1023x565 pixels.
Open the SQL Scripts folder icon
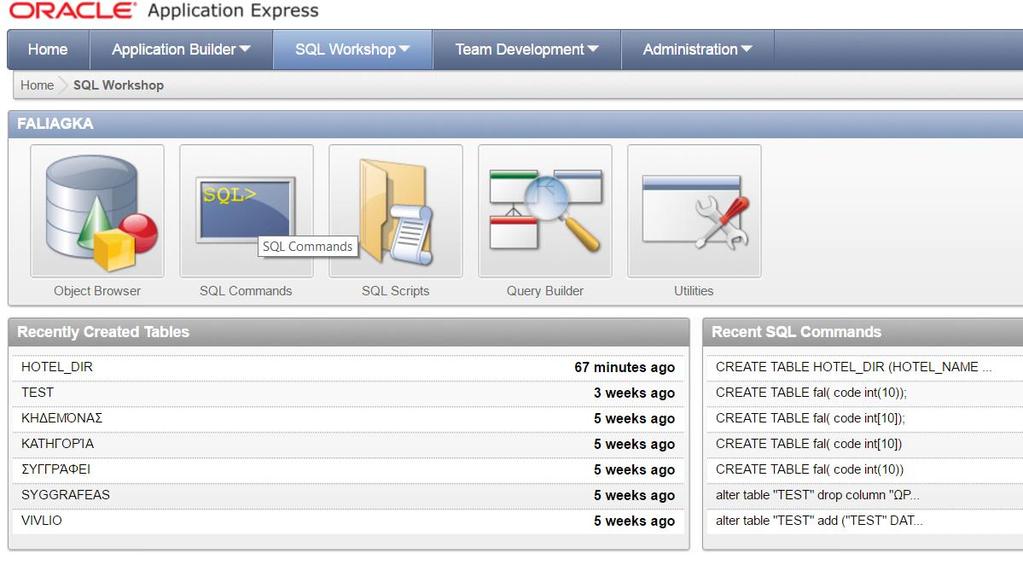pos(395,211)
